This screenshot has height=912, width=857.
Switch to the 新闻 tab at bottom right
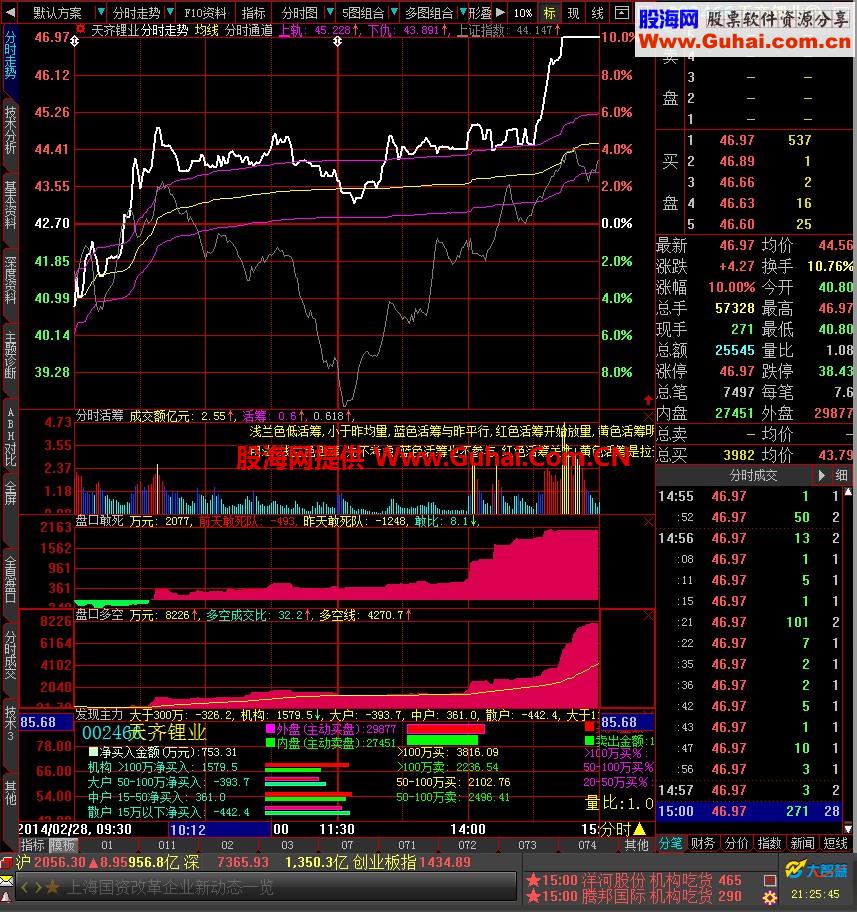802,843
